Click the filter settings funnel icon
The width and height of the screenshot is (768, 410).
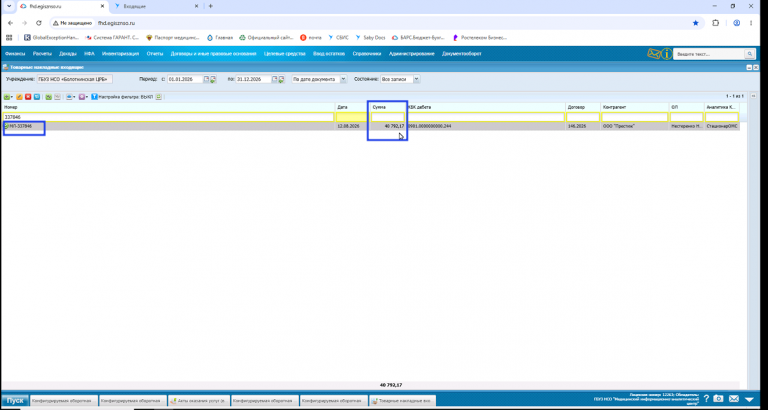[x=94, y=97]
